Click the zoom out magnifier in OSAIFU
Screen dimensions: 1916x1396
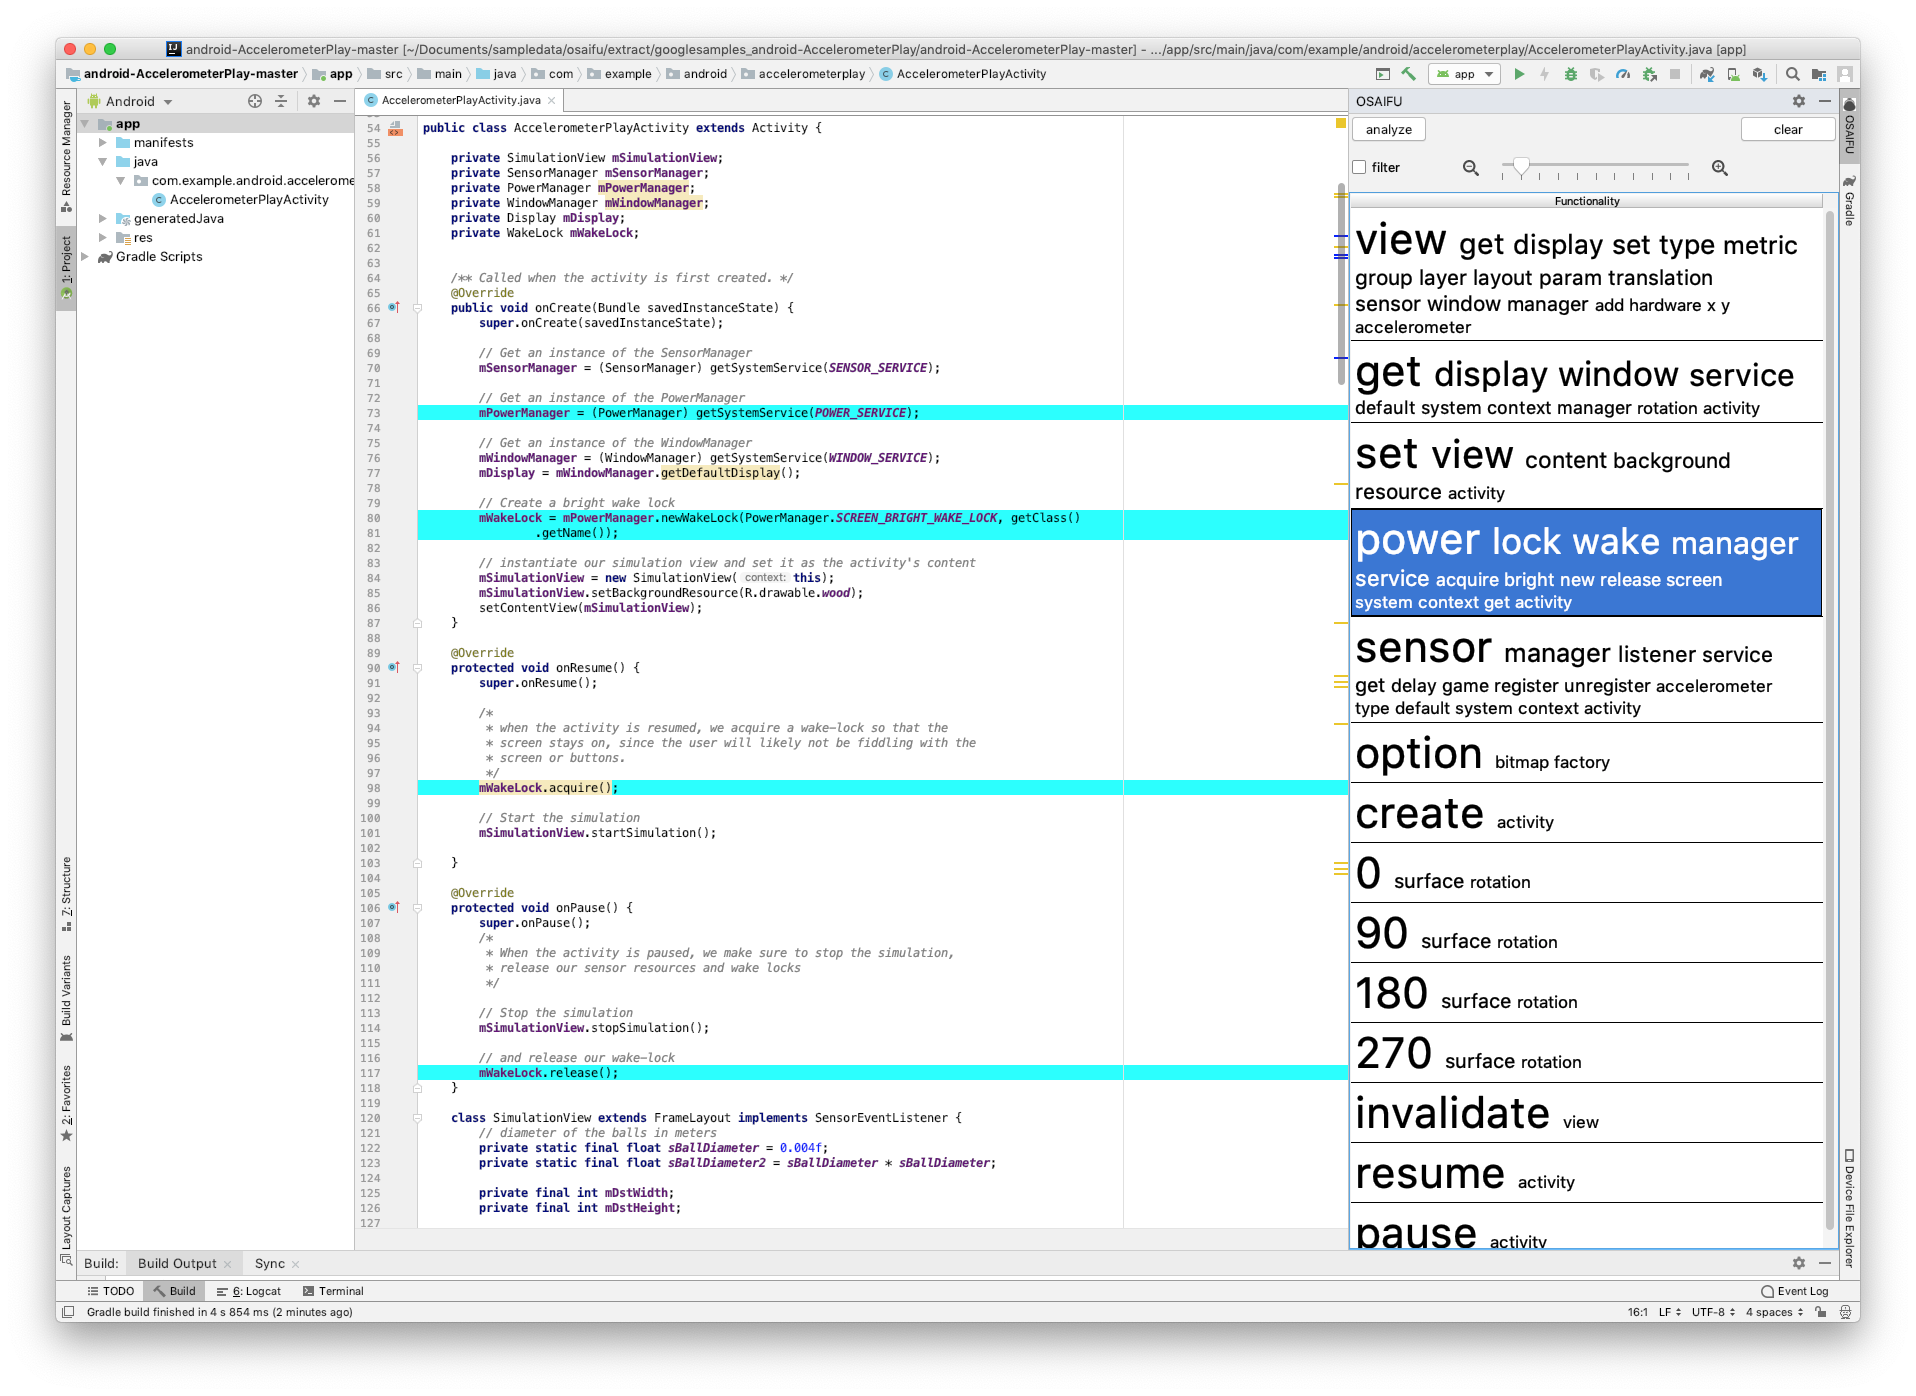(x=1471, y=168)
